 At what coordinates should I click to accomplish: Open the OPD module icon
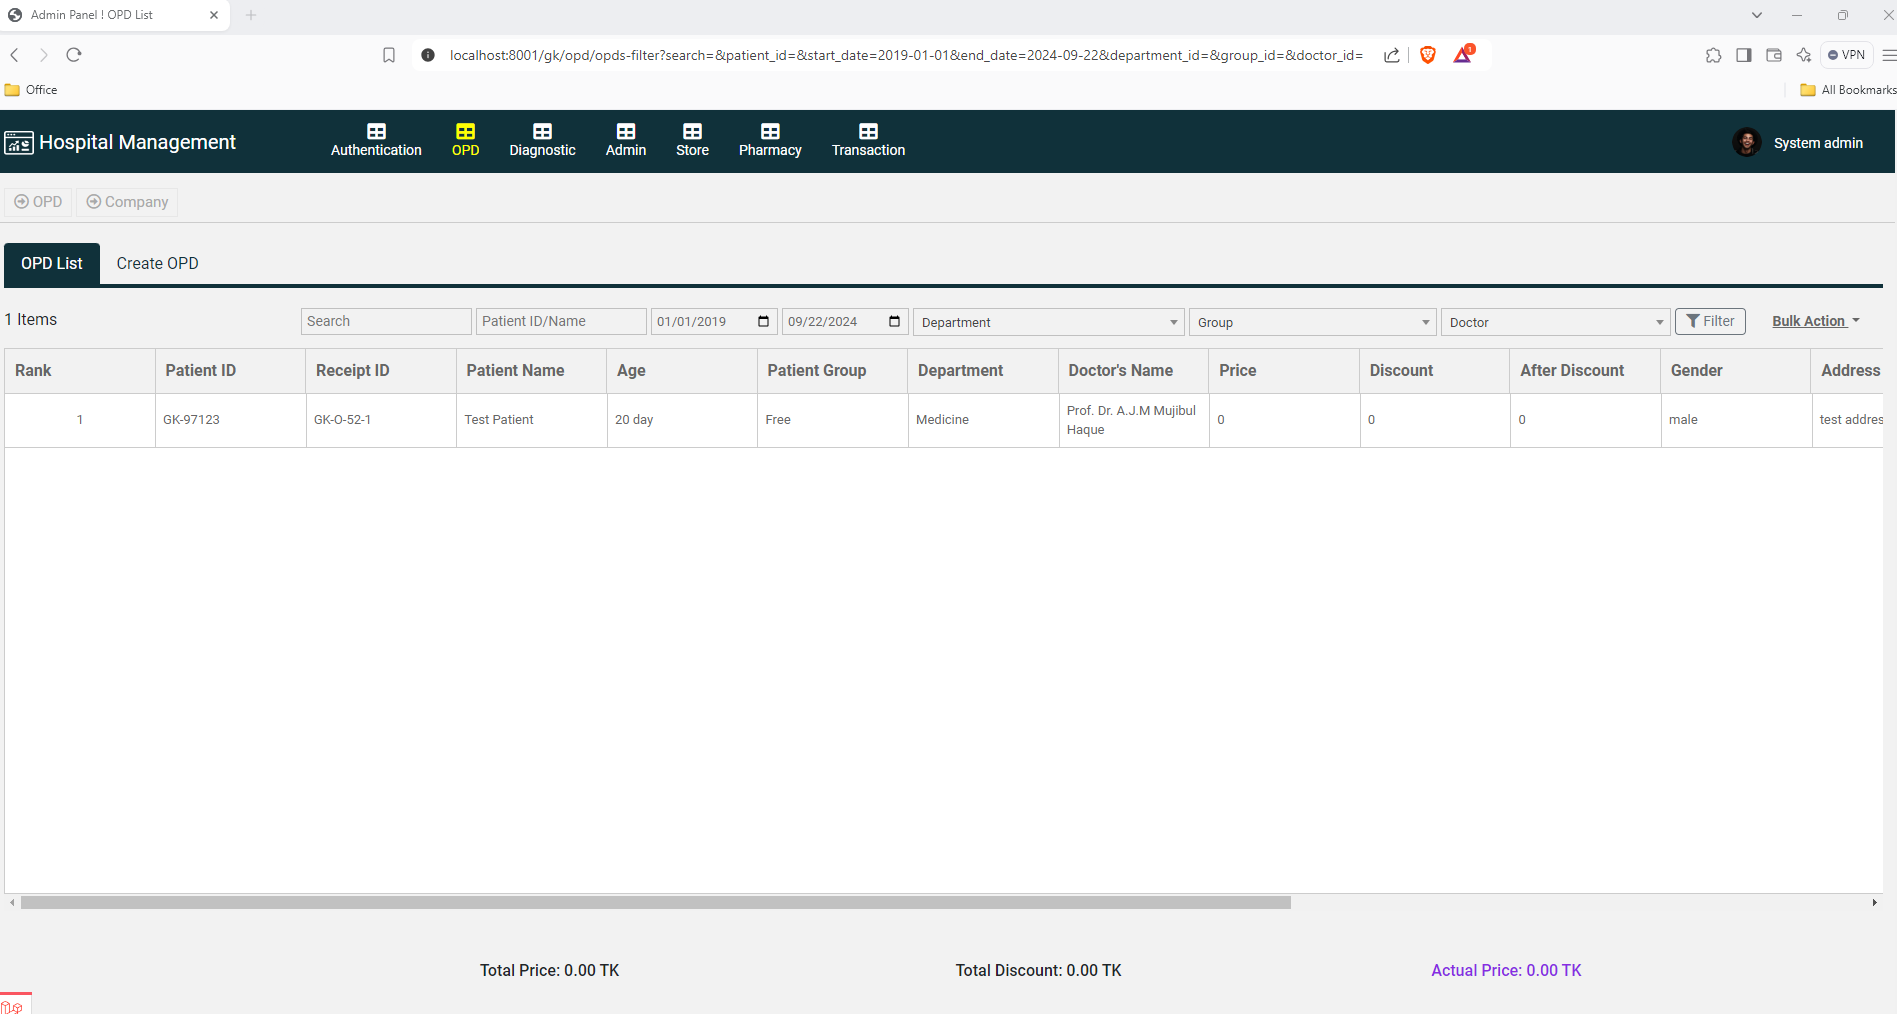(465, 131)
